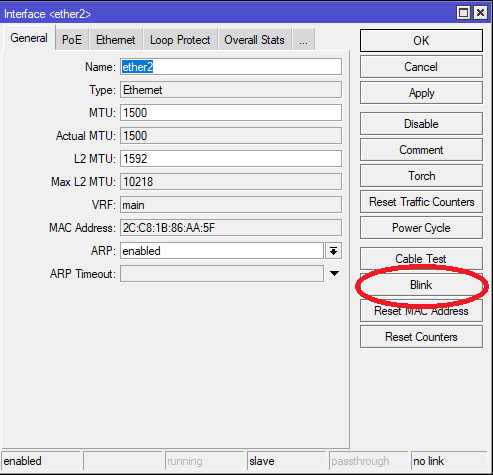The height and width of the screenshot is (475, 493).
Task: Open the PoE tab
Action: pos(72,40)
